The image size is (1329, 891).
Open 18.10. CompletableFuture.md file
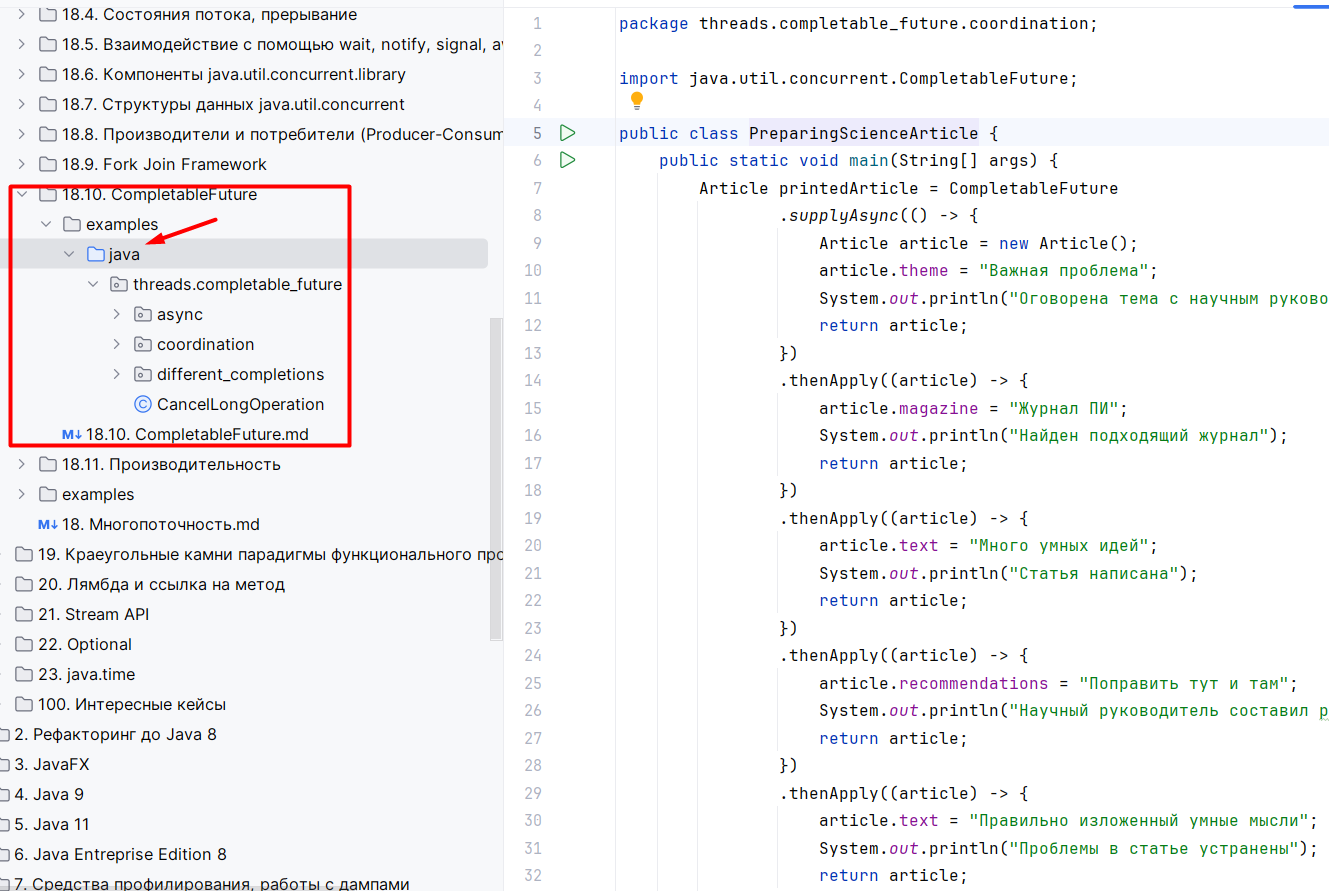(197, 434)
